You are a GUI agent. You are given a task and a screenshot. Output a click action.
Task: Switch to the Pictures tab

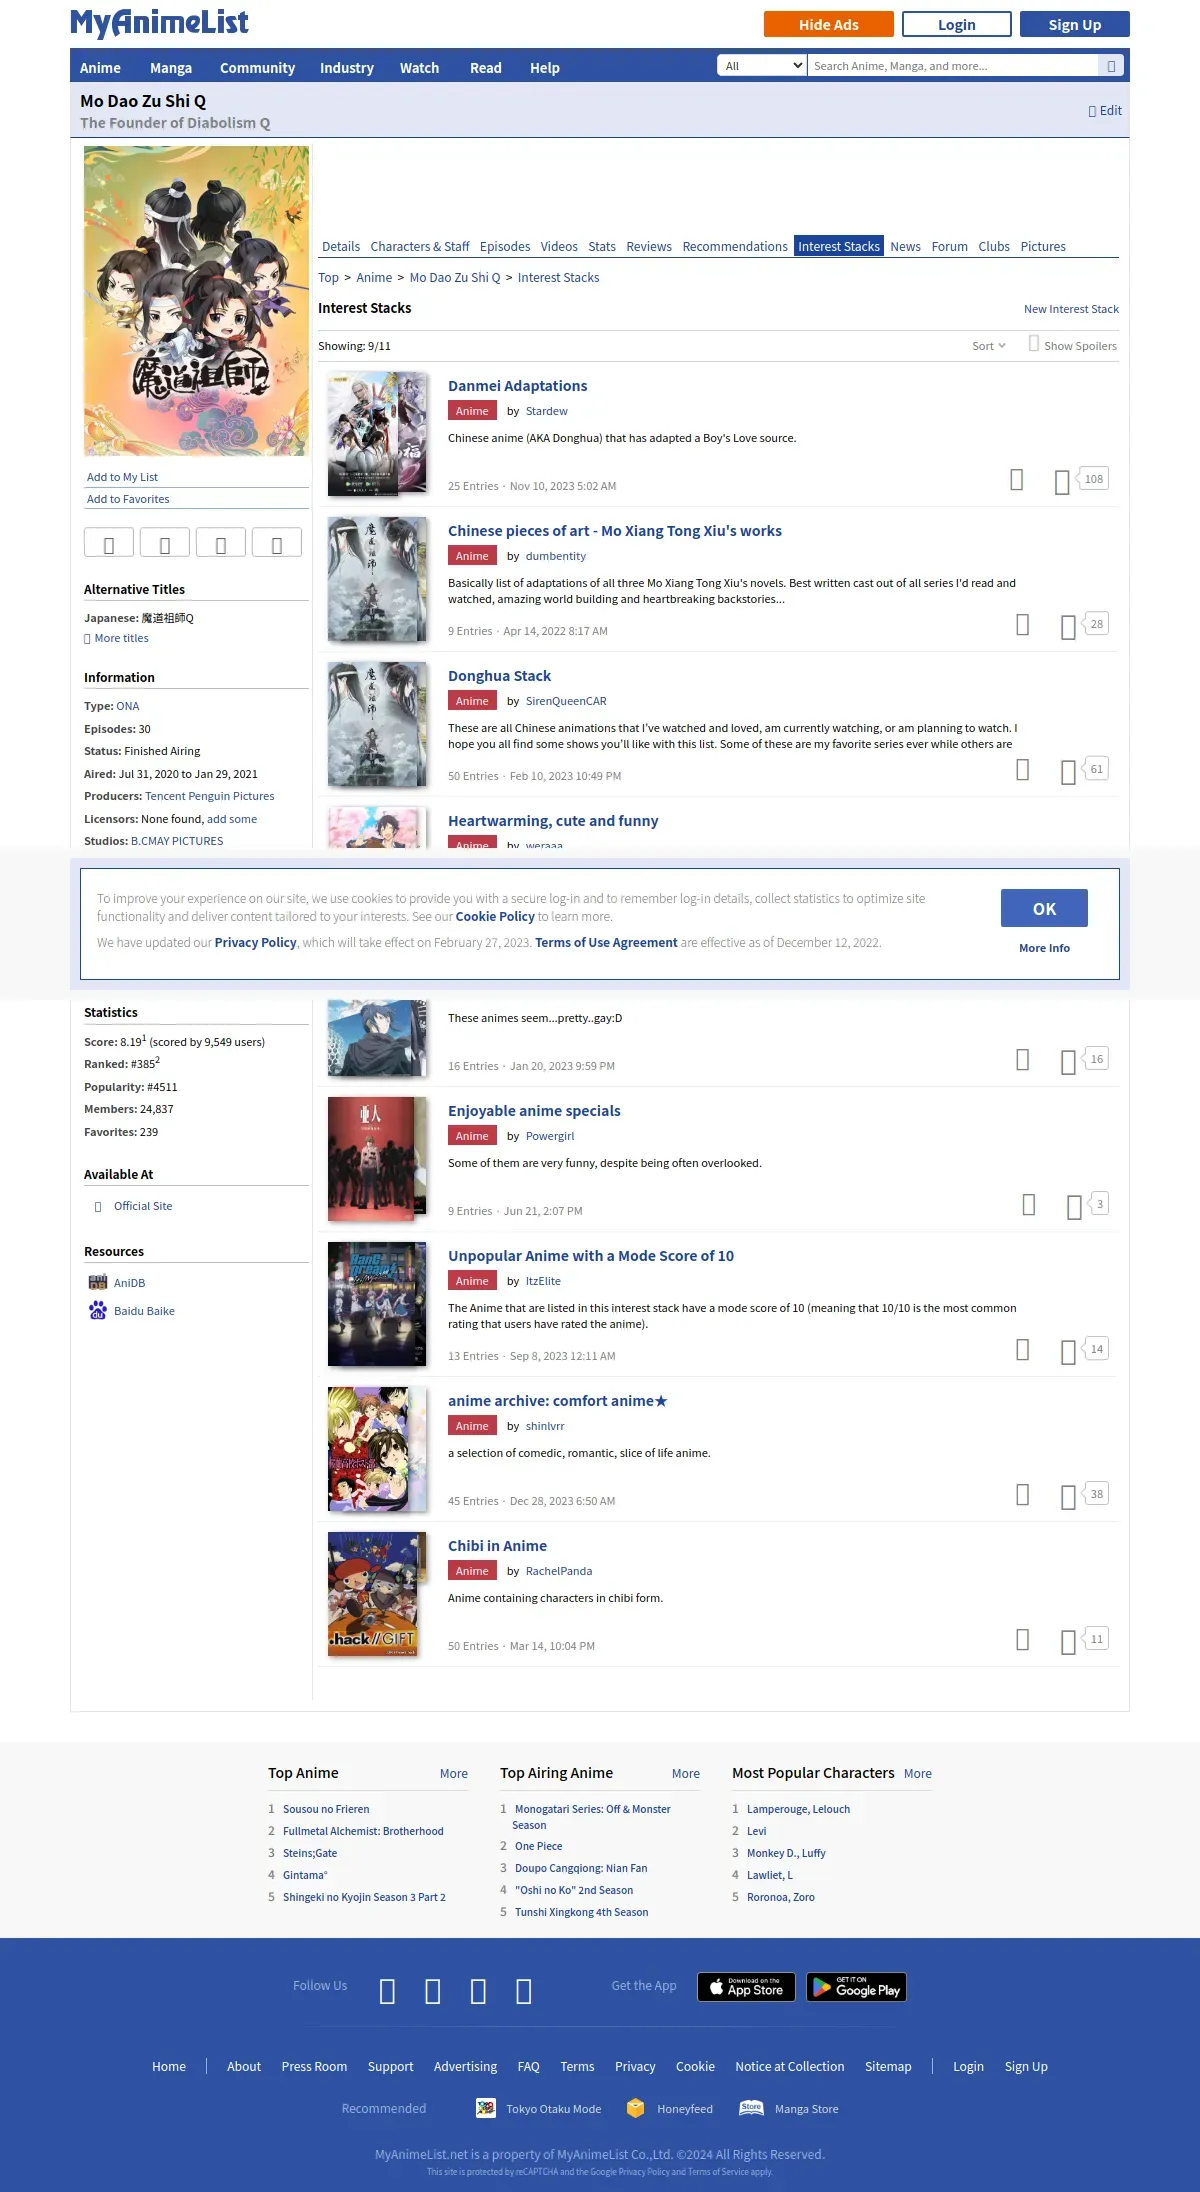coord(1043,247)
